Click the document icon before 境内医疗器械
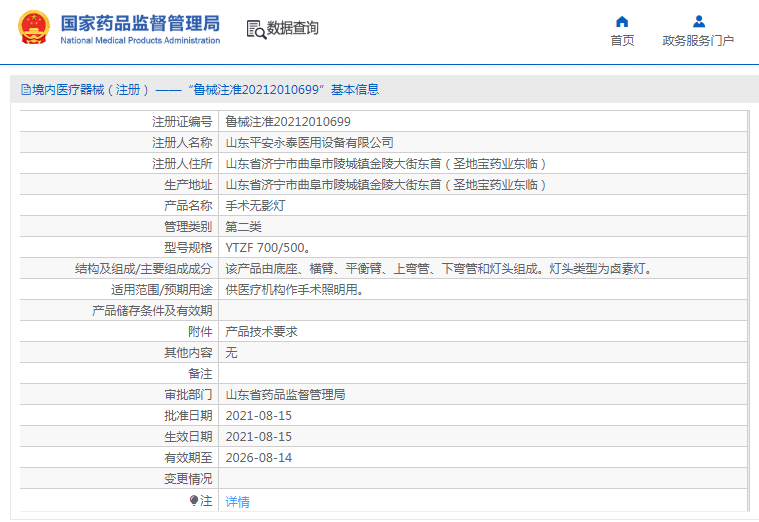 click(x=26, y=90)
